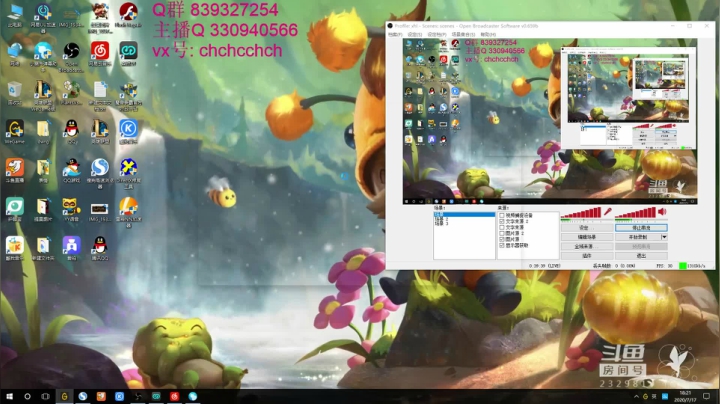Open the first menu in OBS menu bar

pos(395,34)
